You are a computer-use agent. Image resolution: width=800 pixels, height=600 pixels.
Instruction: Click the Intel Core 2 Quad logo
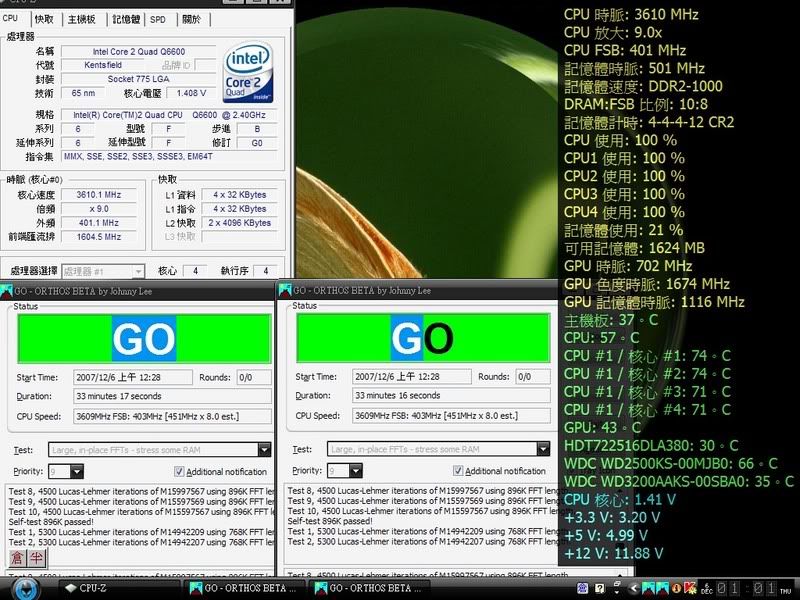click(248, 71)
